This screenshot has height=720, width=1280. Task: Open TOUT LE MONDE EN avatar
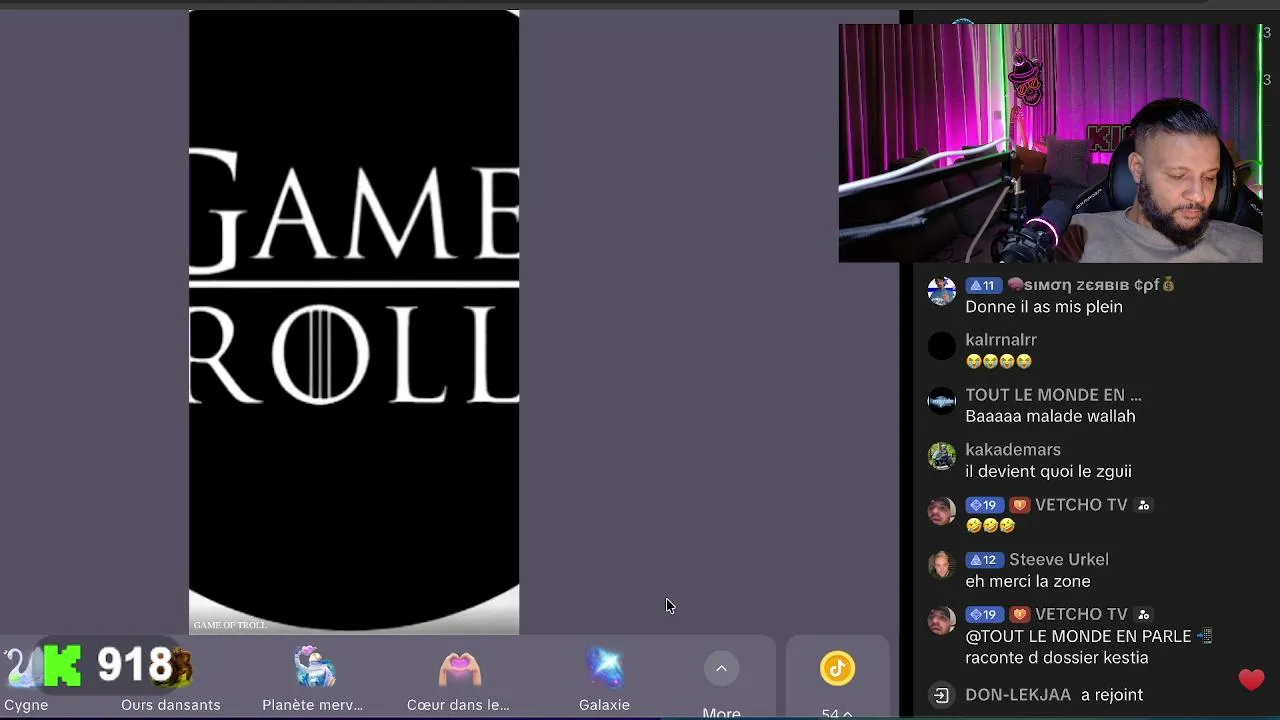click(942, 401)
